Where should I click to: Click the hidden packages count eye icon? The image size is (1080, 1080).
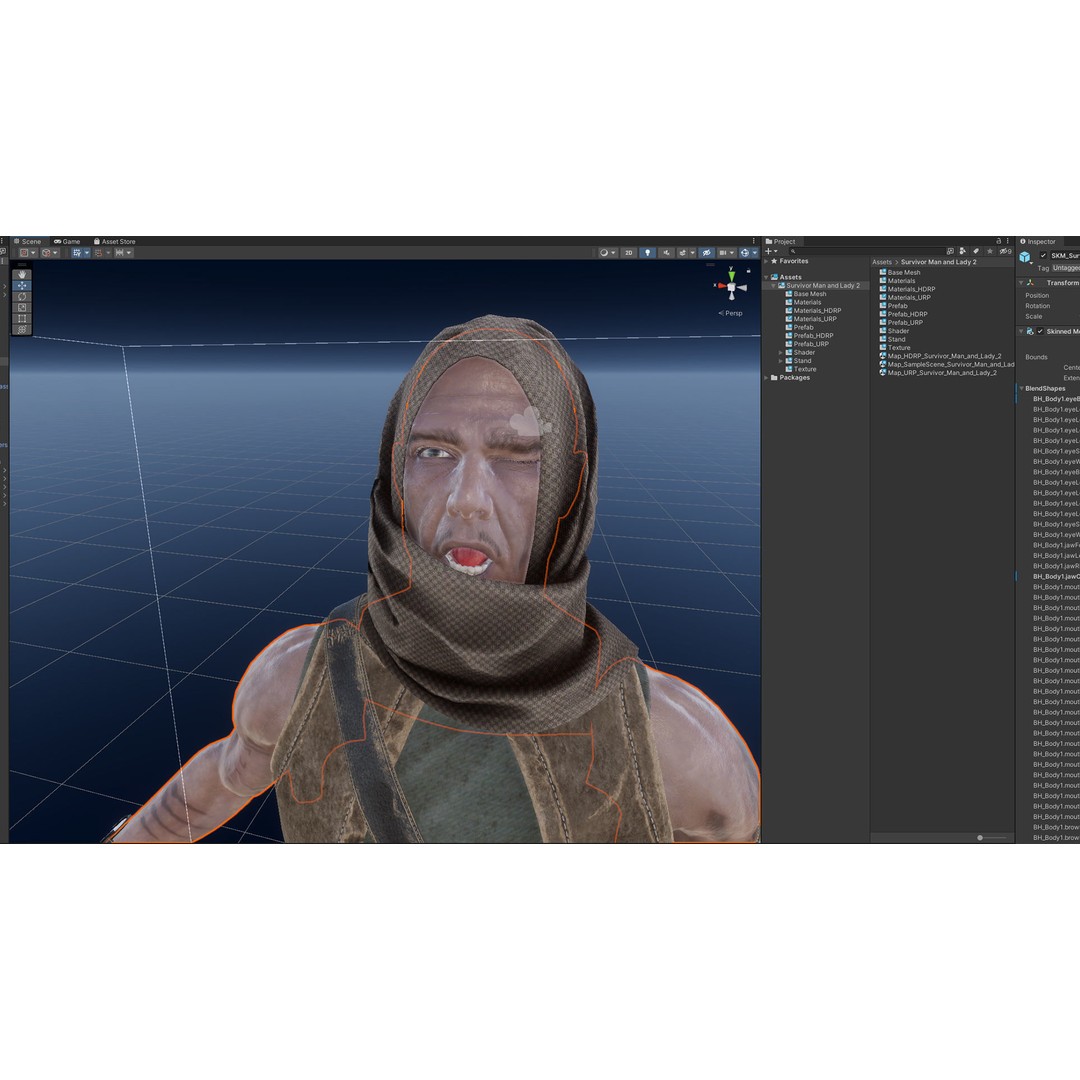click(1006, 251)
